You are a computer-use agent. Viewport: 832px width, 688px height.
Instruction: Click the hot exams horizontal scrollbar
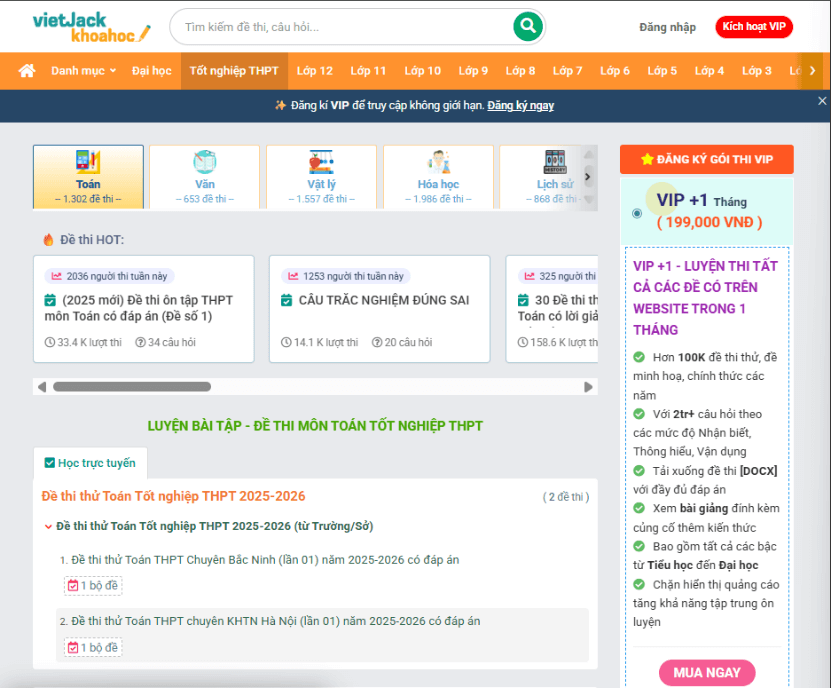pyautogui.click(x=132, y=387)
